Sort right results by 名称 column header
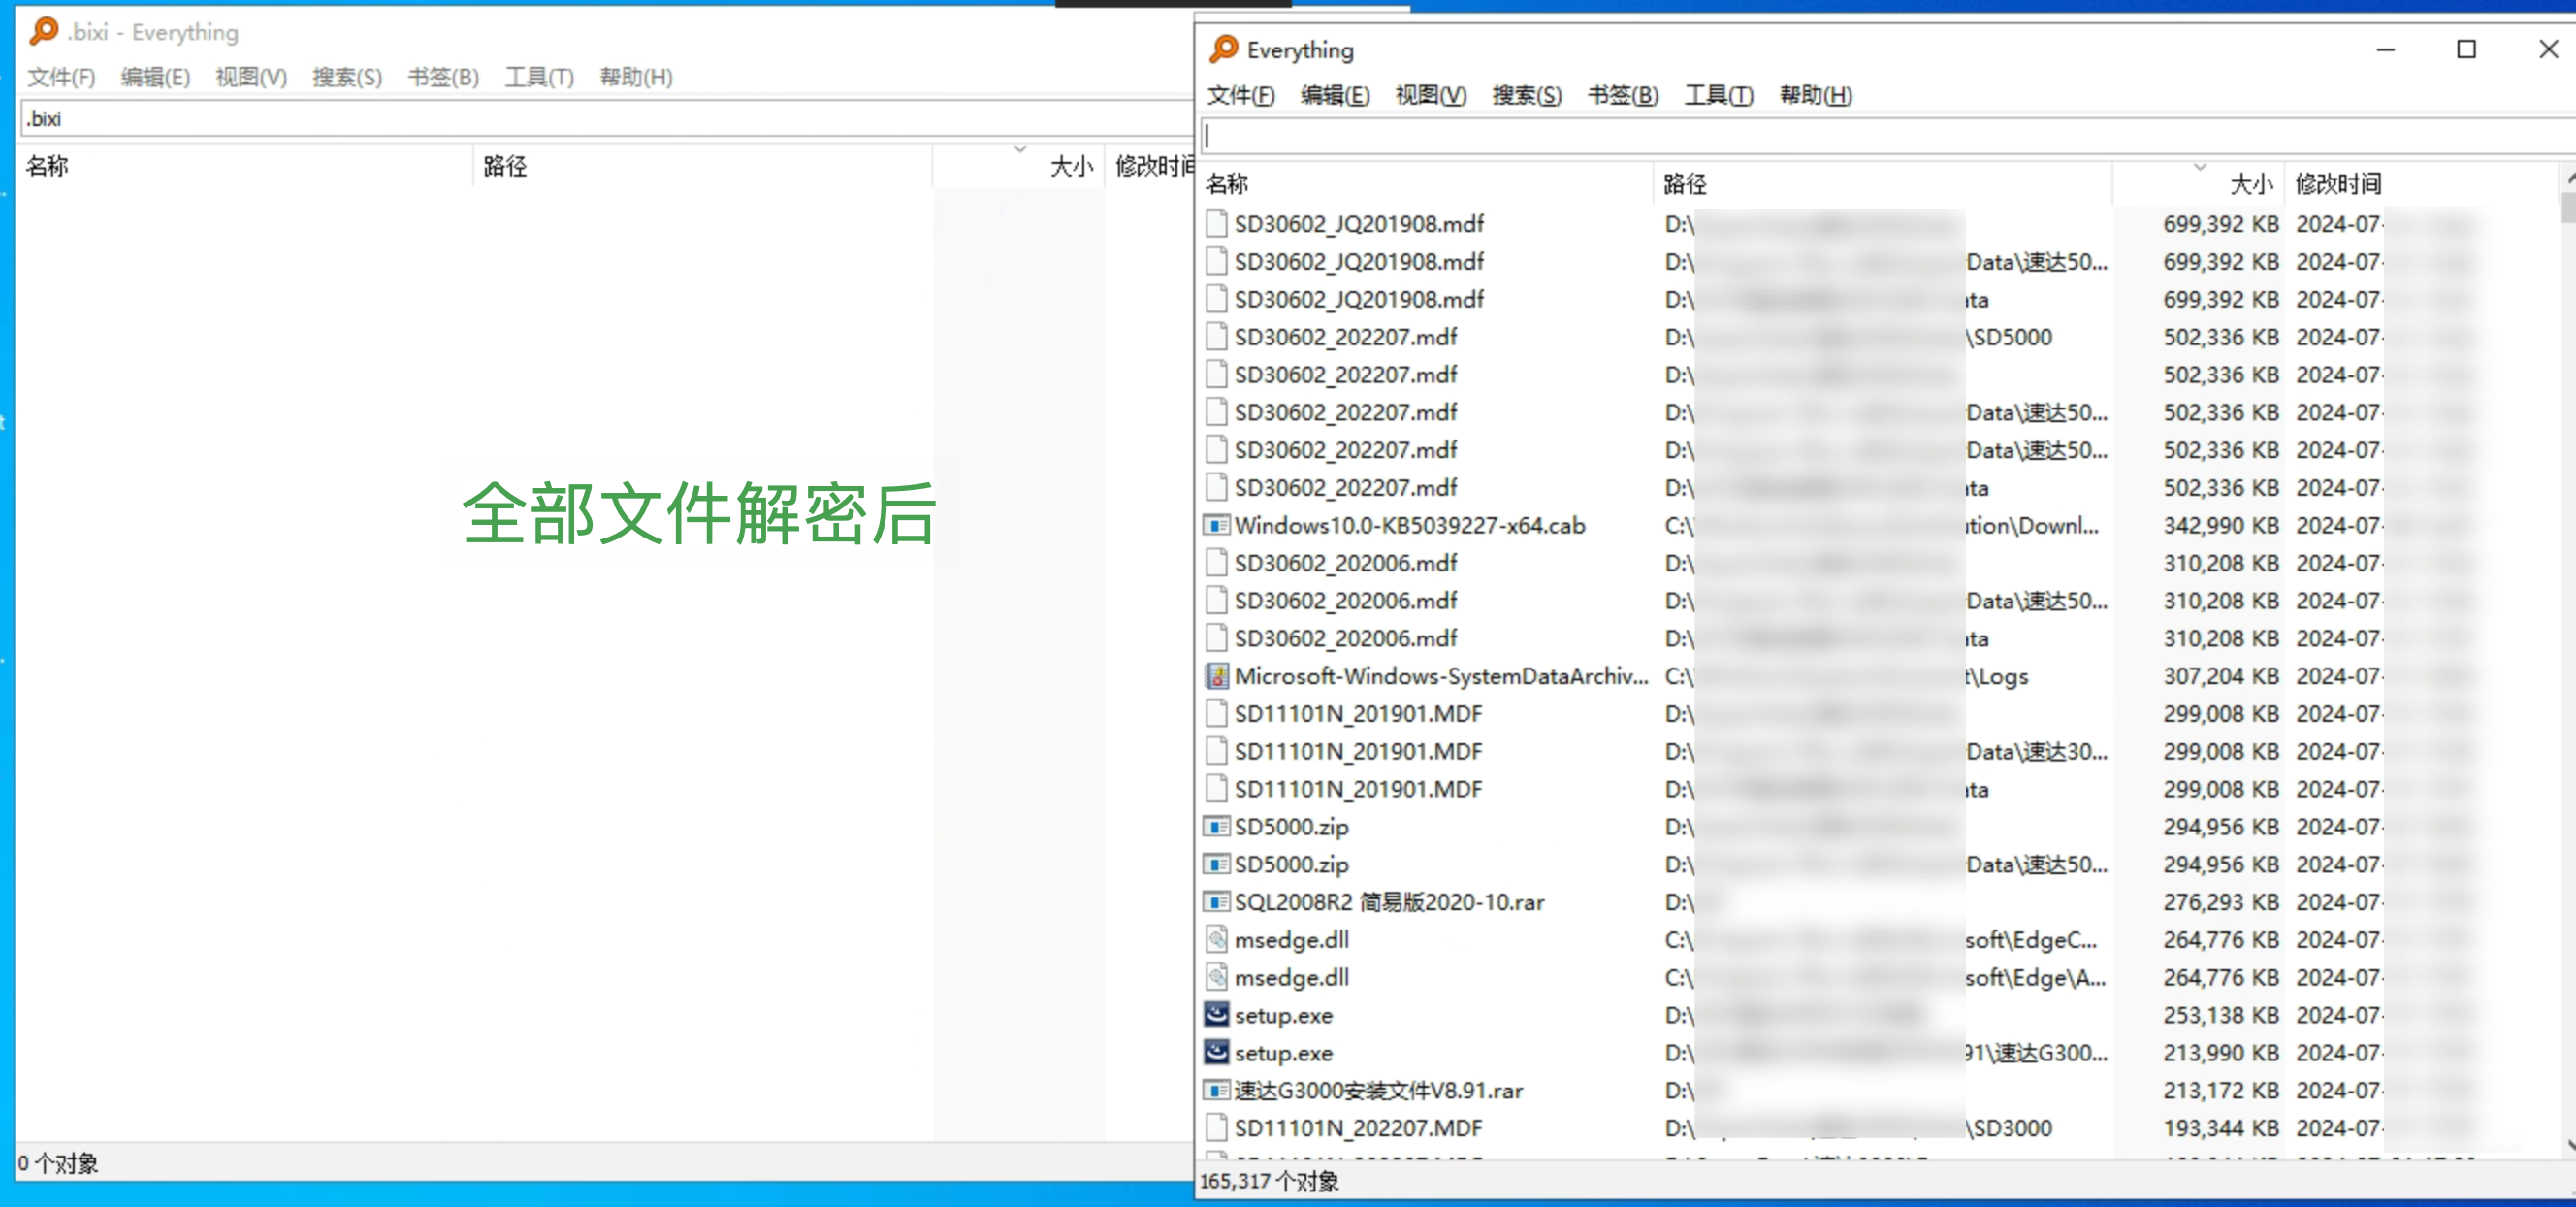The image size is (2576, 1207). coord(1227,184)
